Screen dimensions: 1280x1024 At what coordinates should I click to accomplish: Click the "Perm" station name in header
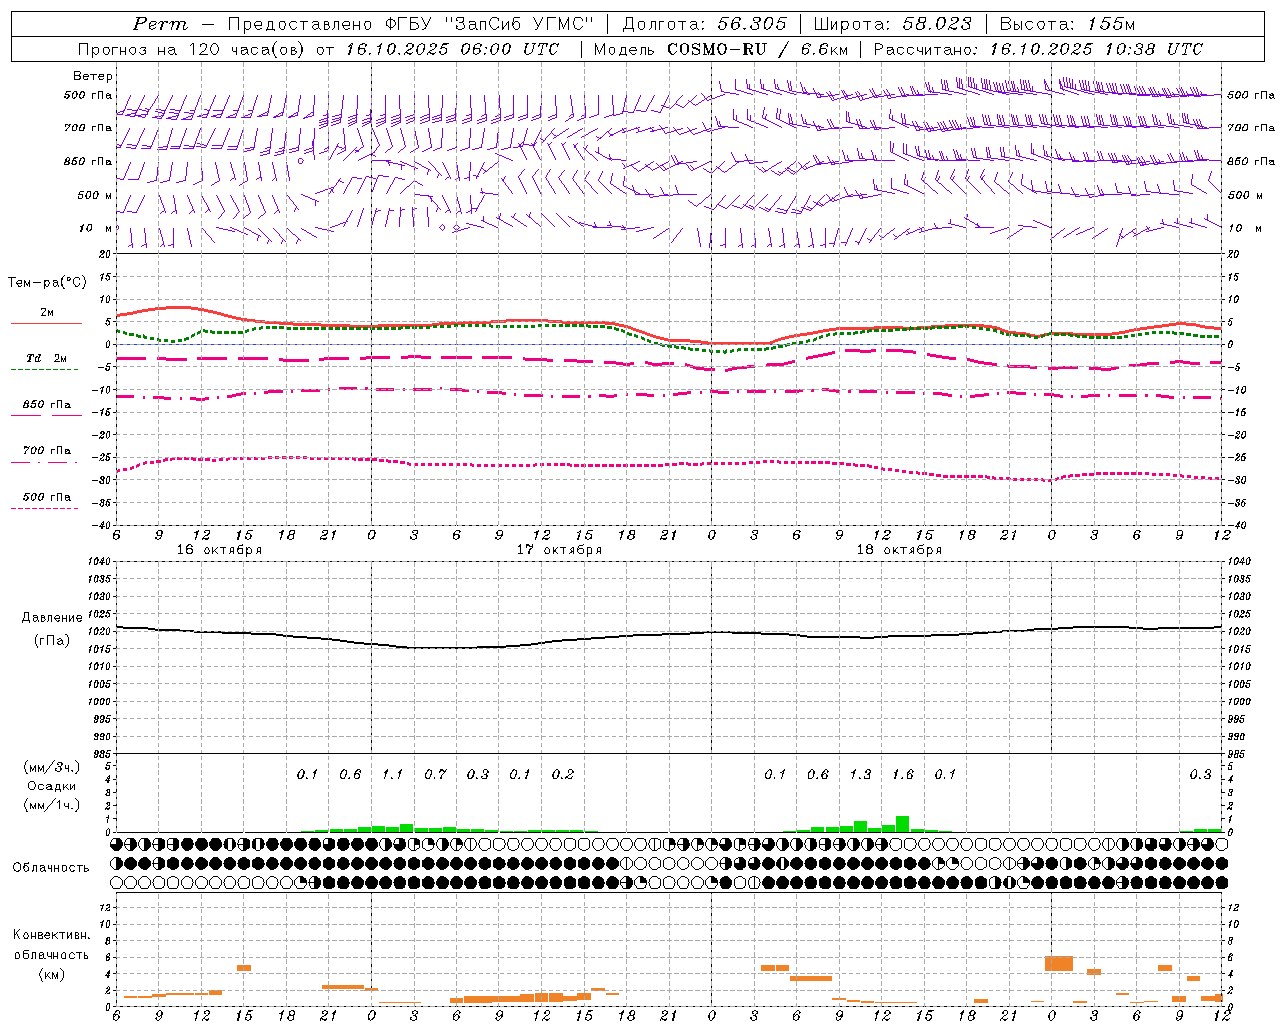tap(160, 24)
